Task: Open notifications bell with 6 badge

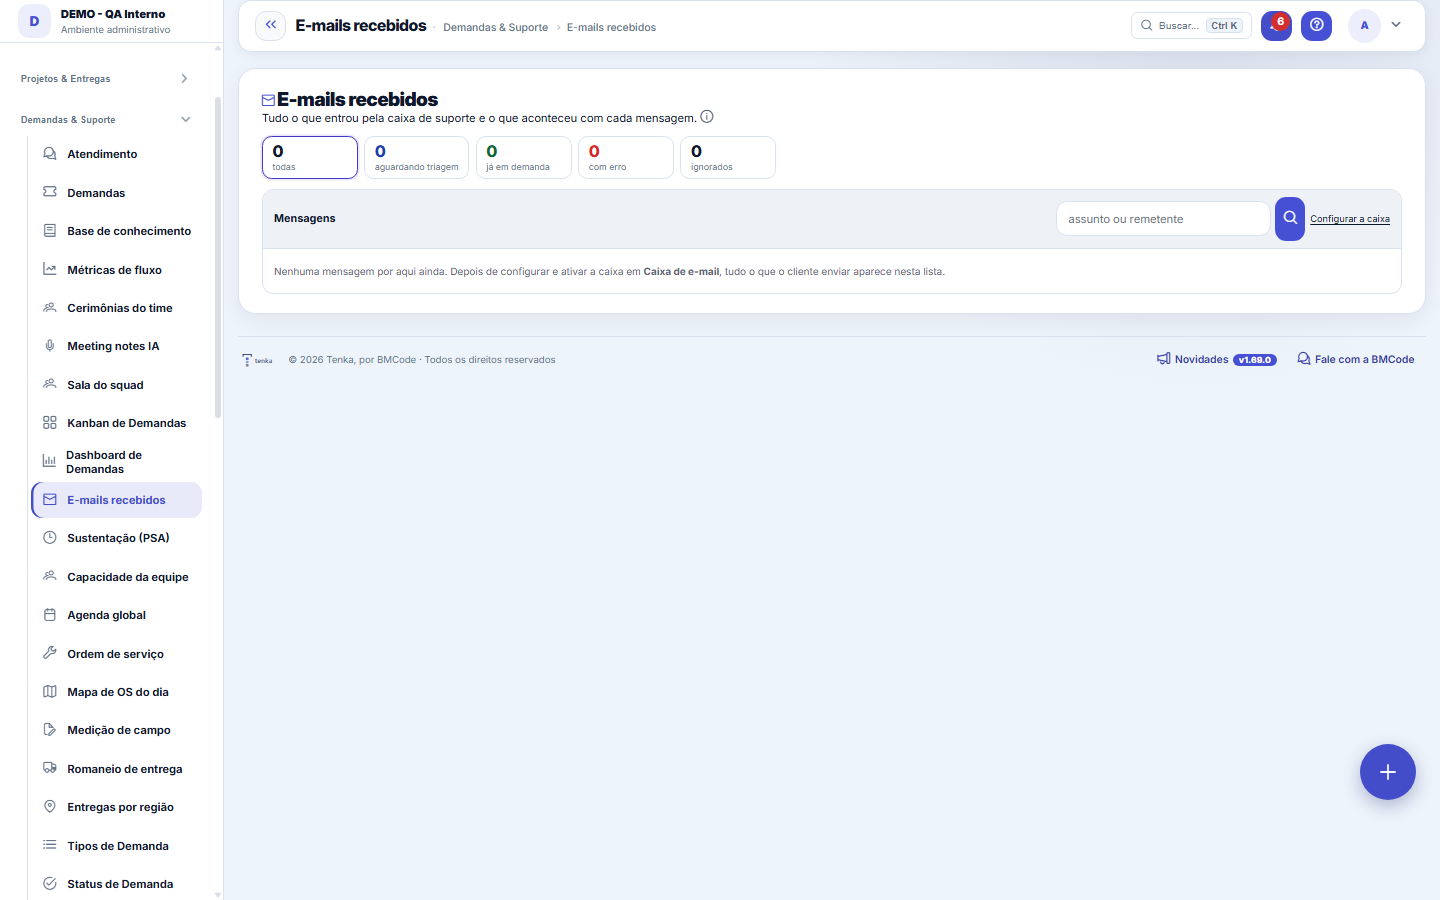Action: coord(1276,25)
